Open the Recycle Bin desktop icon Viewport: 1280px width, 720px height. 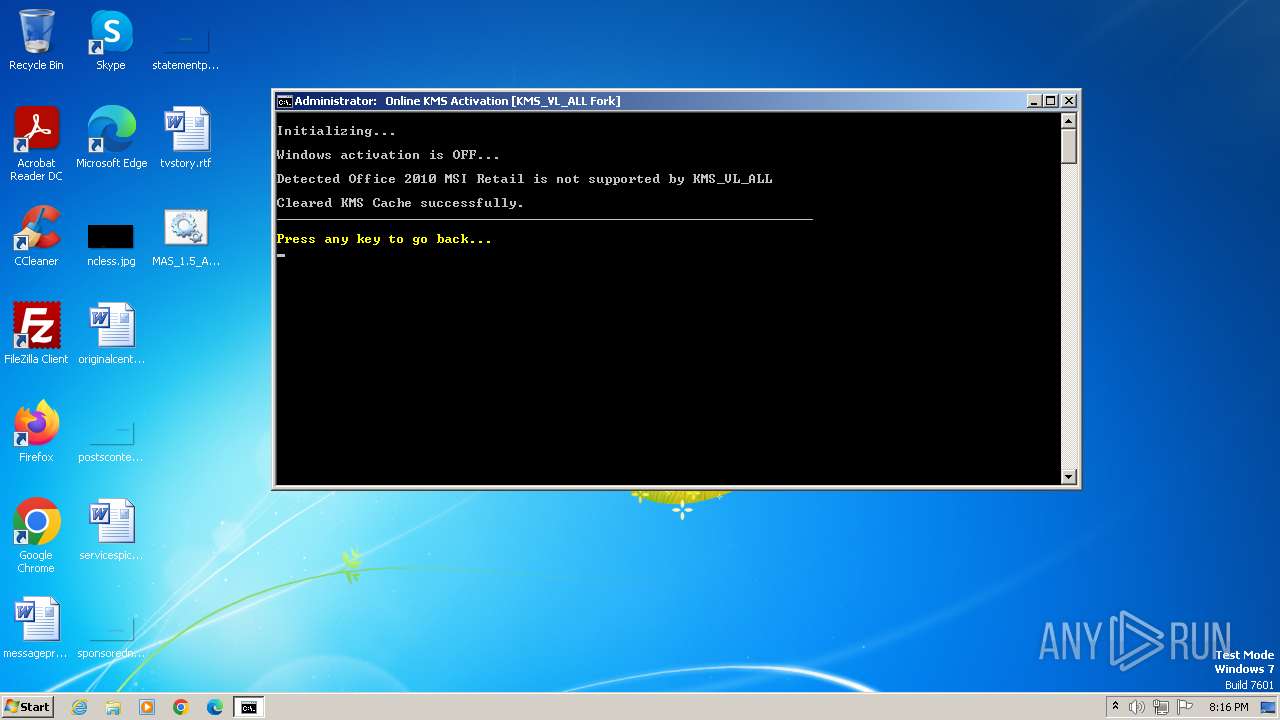[36, 40]
